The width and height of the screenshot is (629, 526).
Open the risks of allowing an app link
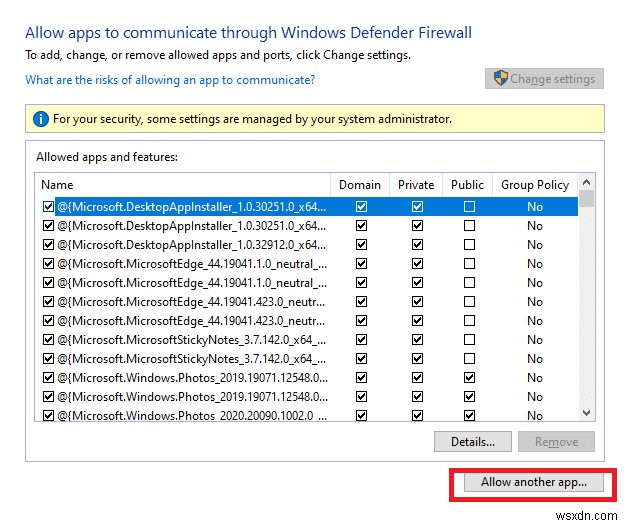point(170,80)
